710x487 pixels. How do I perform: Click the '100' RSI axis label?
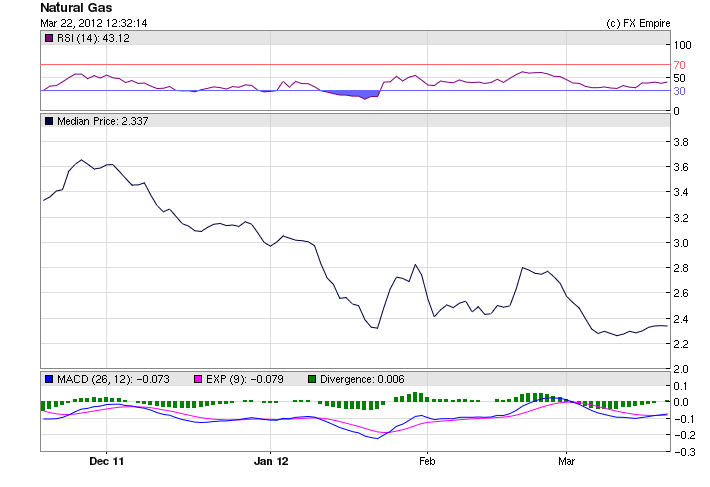pyautogui.click(x=682, y=45)
